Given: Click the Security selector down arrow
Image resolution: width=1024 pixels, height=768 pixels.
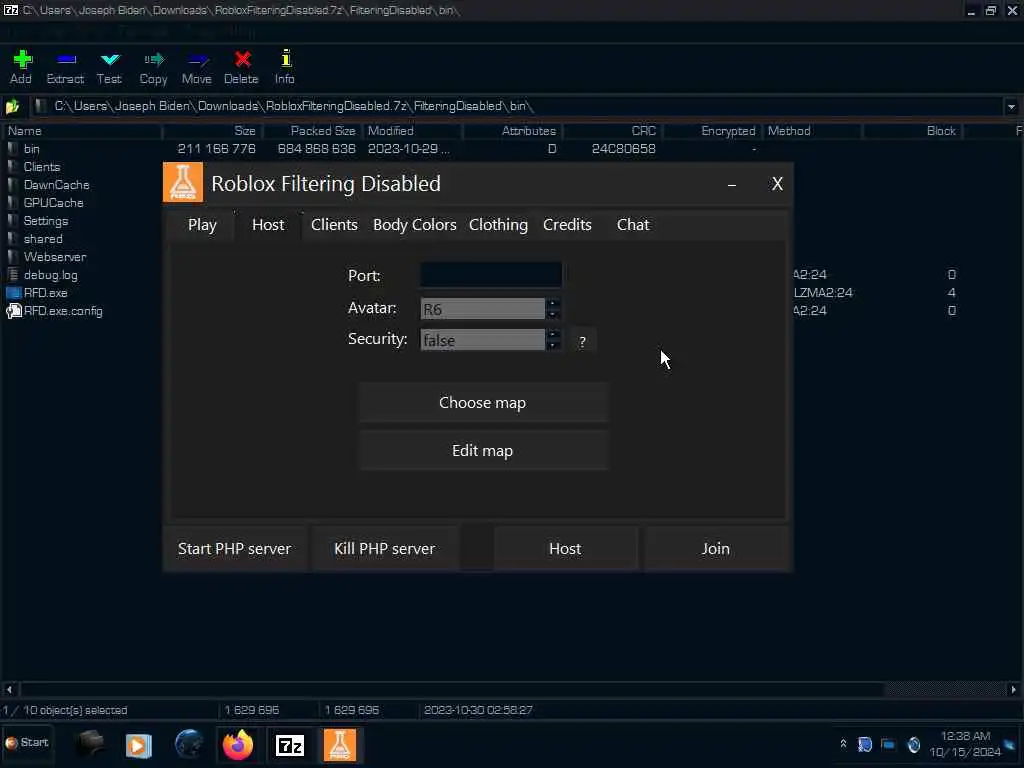Looking at the screenshot, I should (553, 345).
